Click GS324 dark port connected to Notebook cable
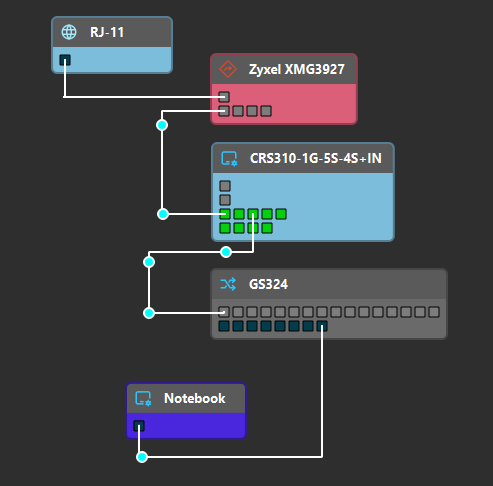 pyautogui.click(x=322, y=326)
